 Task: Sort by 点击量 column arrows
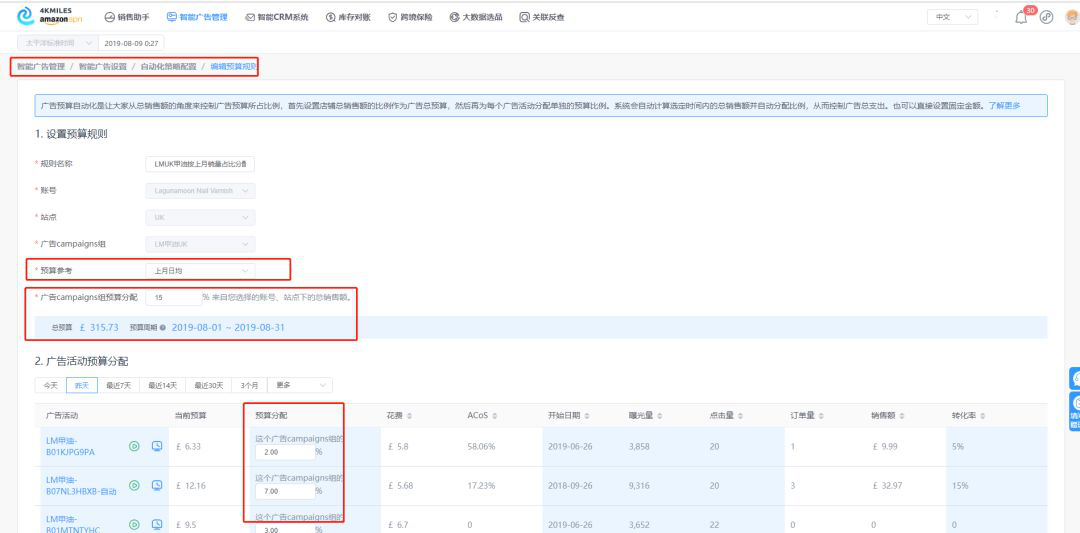[740, 416]
